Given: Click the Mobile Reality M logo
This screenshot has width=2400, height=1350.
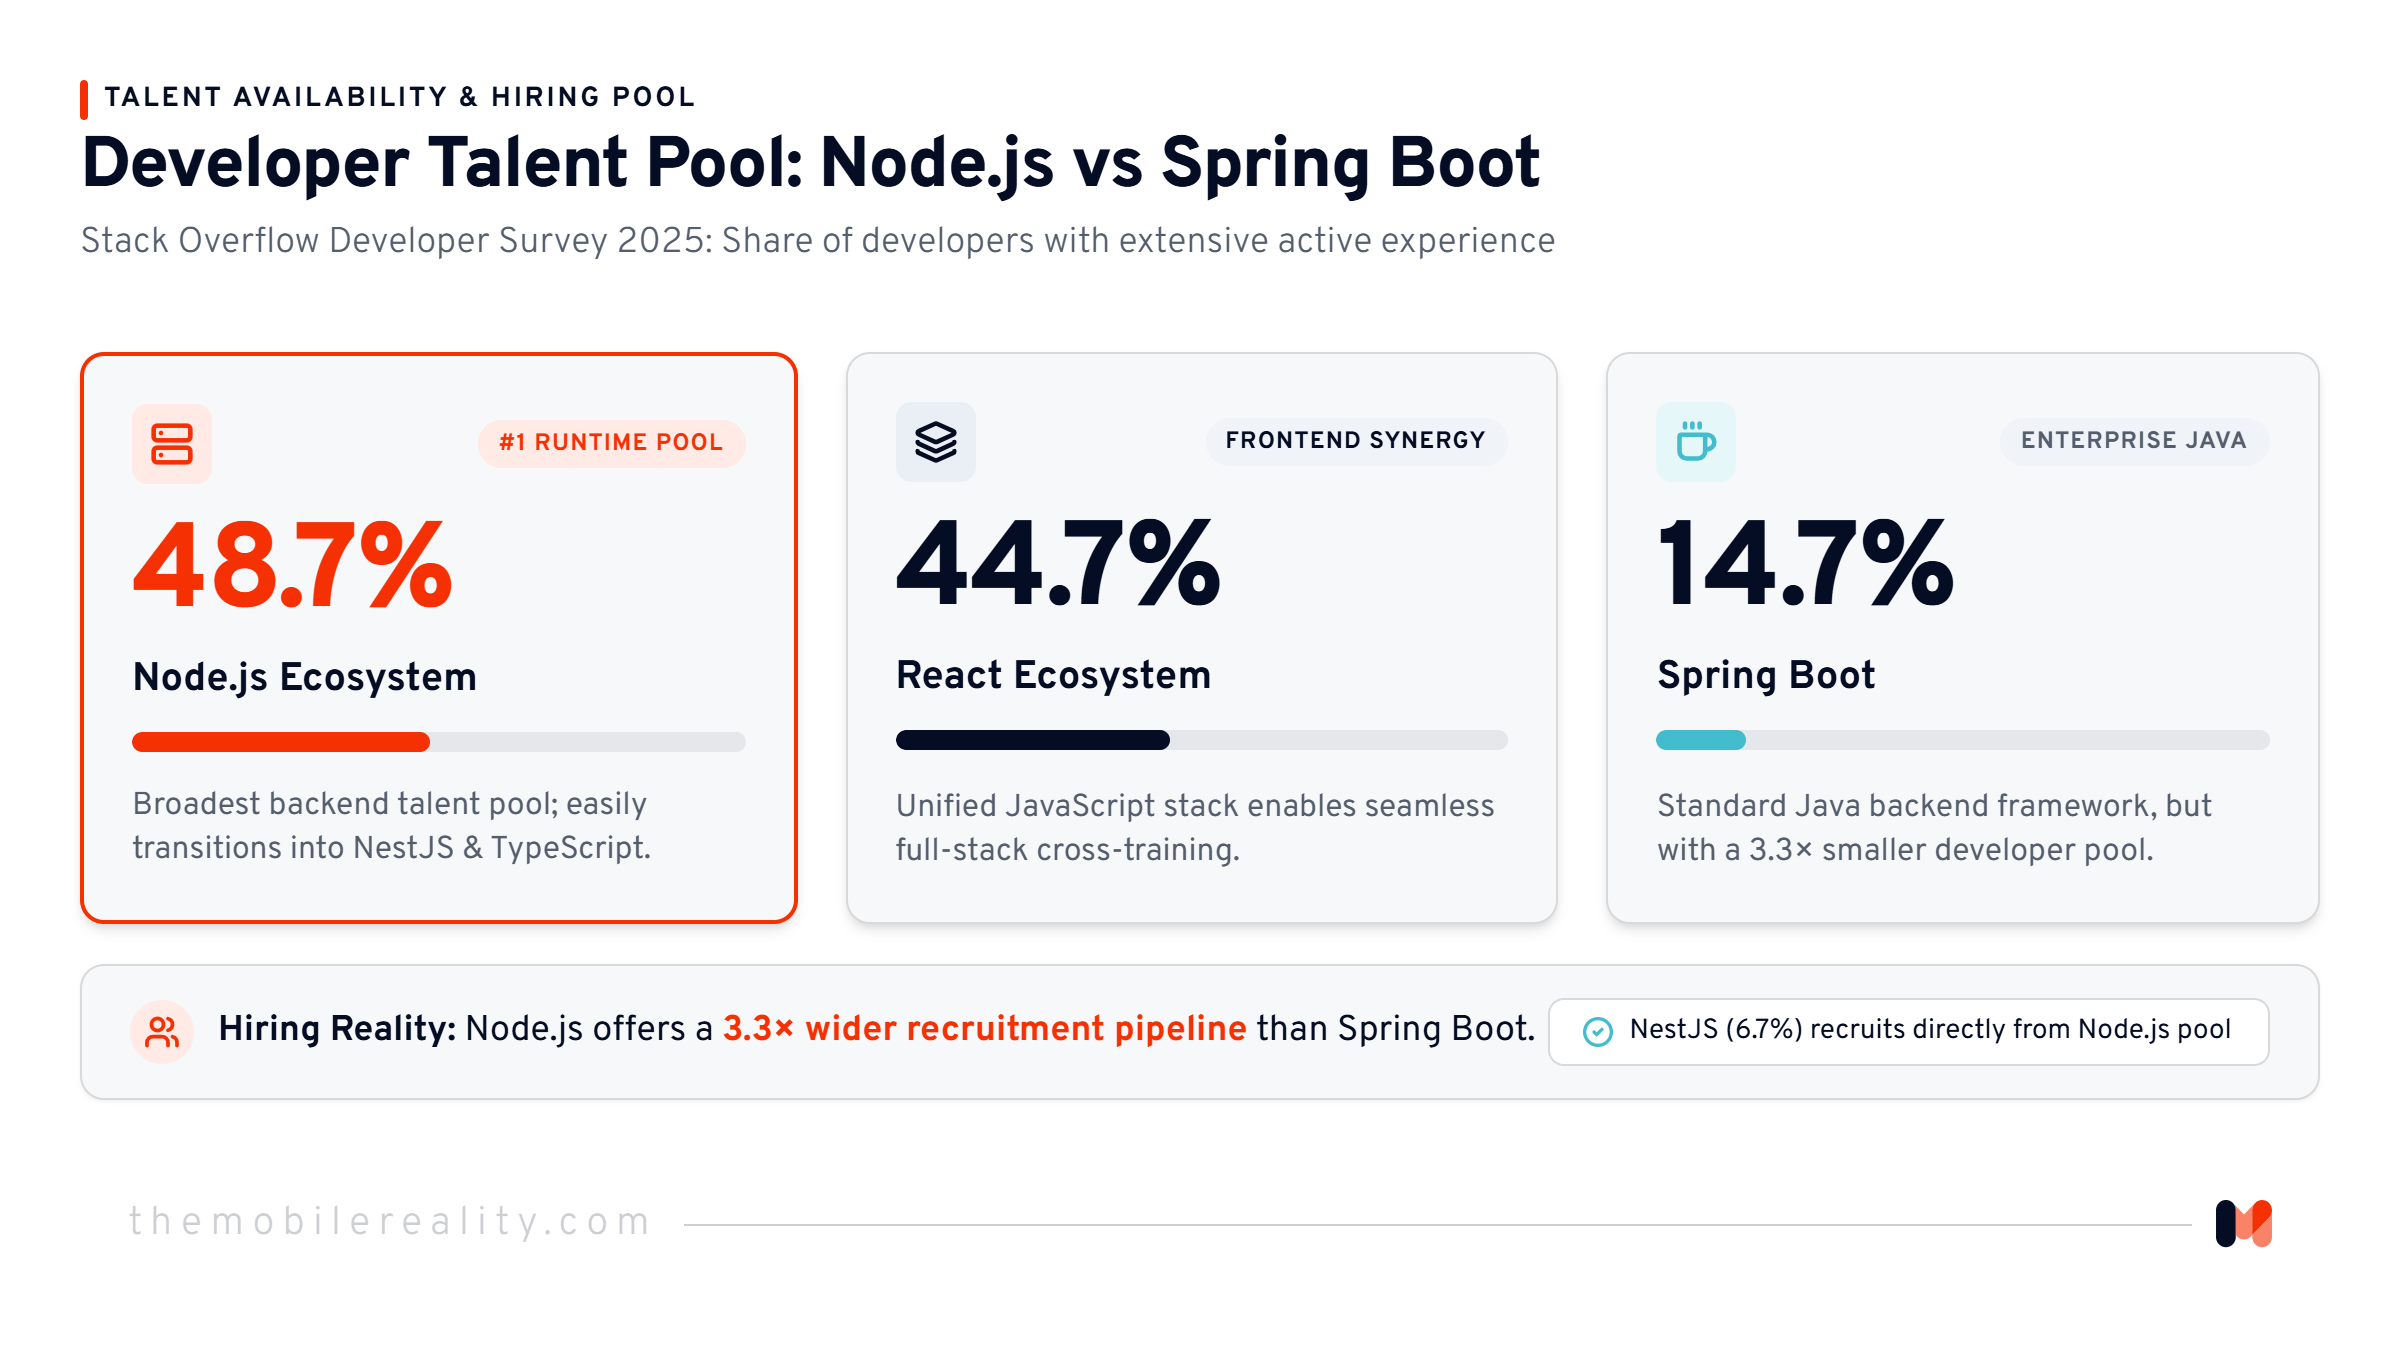Looking at the screenshot, I should tap(2244, 1223).
